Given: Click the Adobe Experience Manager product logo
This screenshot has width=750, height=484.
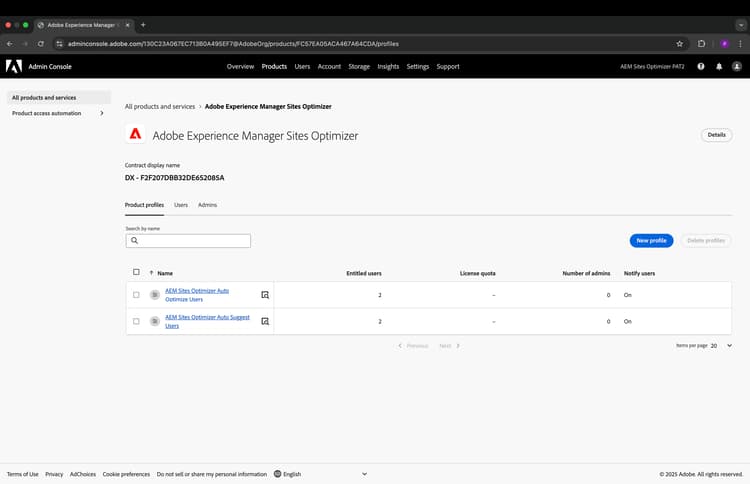Looking at the screenshot, I should (135, 134).
